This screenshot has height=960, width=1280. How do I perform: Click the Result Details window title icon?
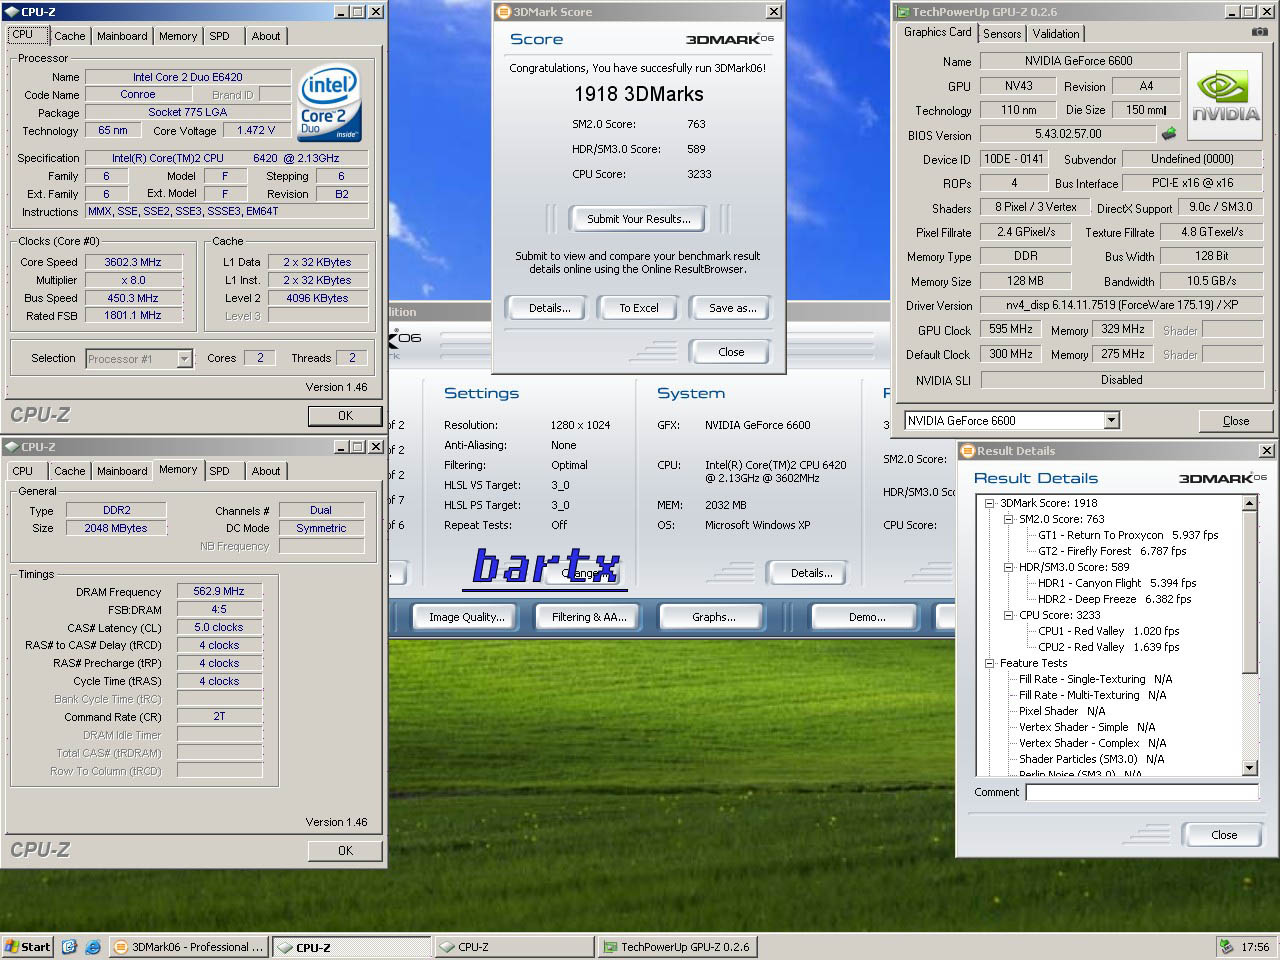click(967, 451)
